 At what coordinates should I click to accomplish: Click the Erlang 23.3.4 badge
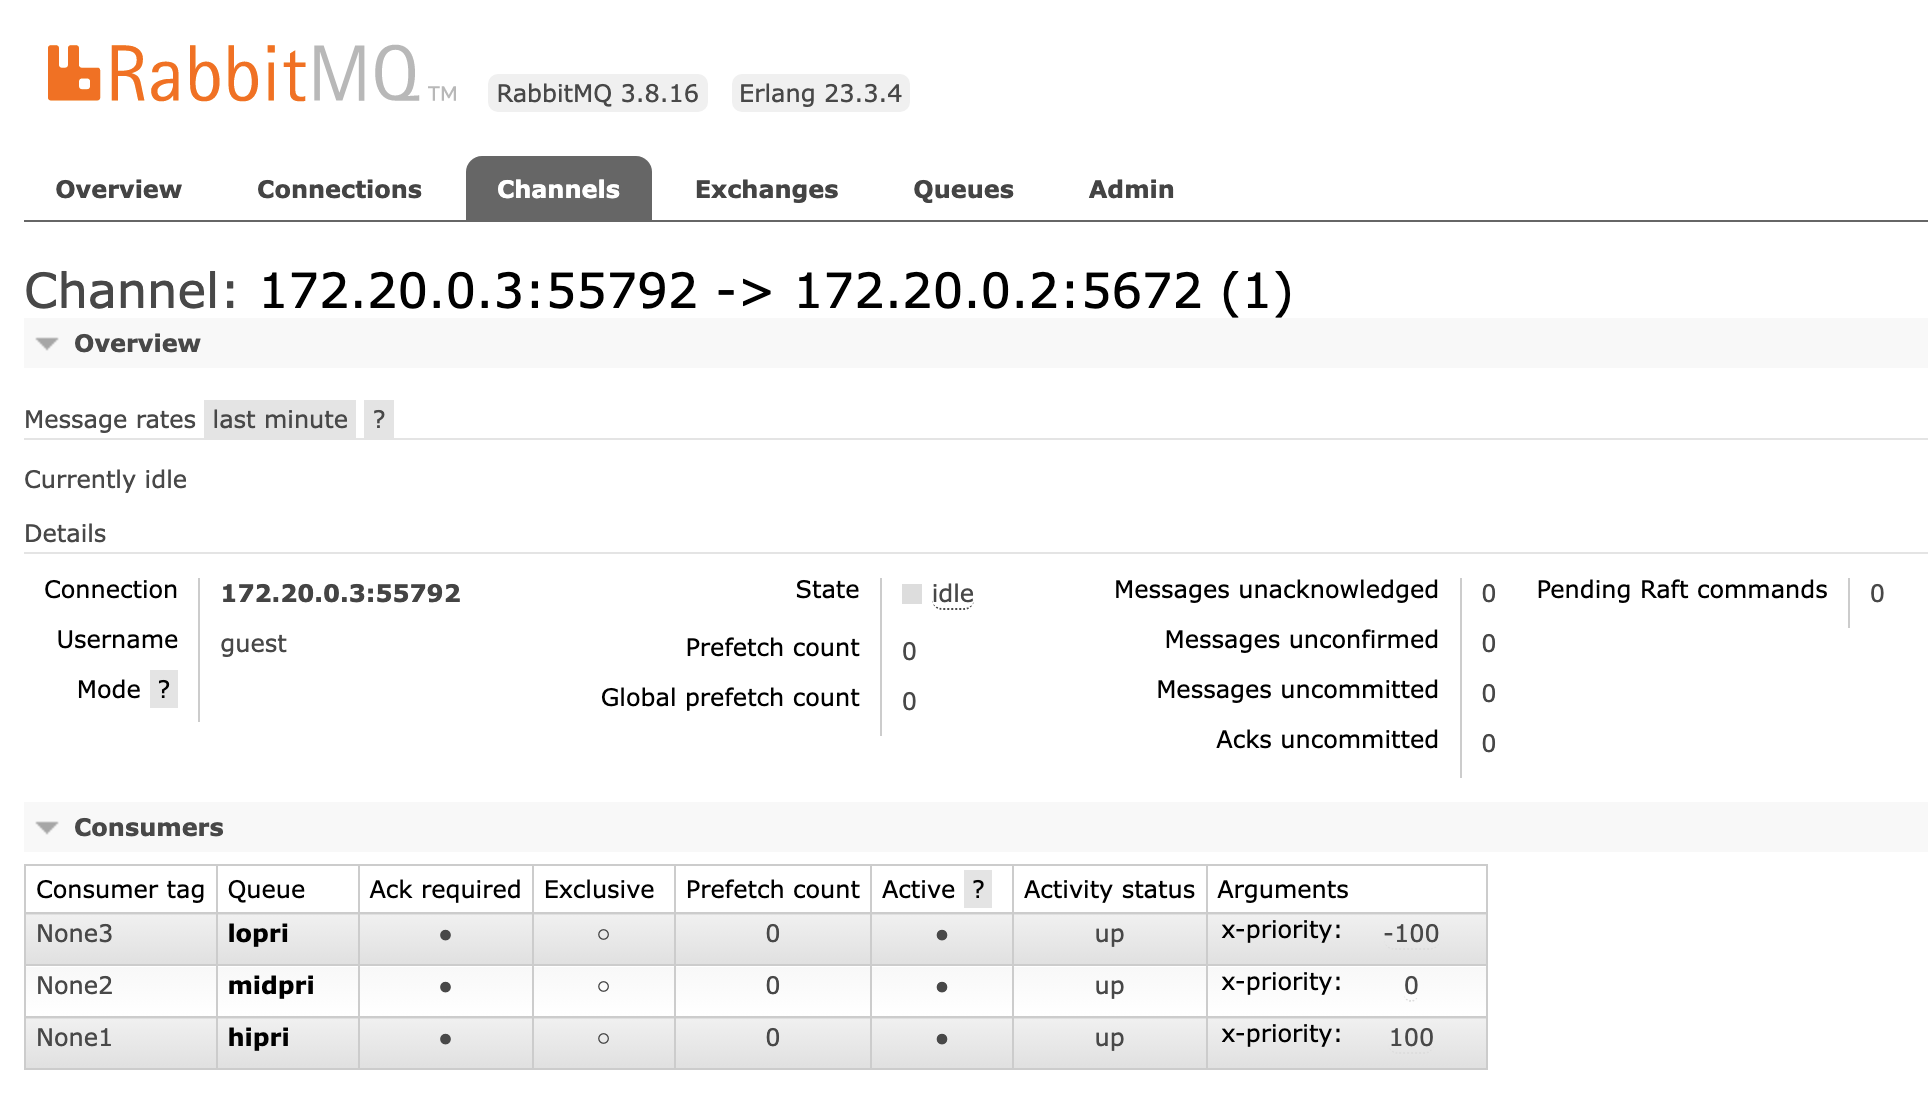point(820,93)
